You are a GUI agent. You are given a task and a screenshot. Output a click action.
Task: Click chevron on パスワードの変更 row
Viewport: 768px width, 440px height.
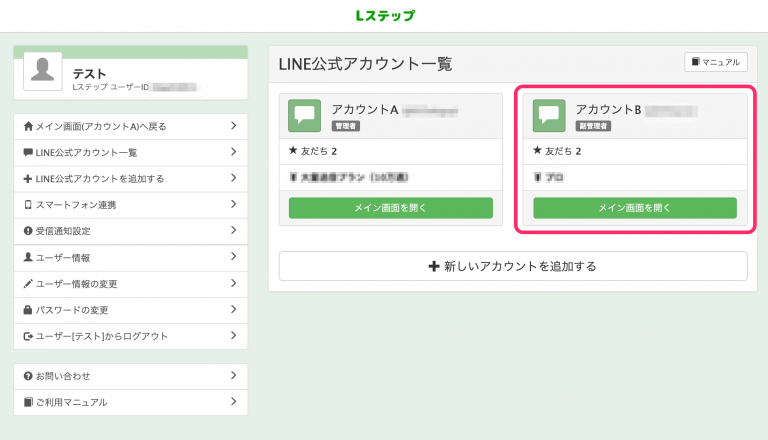234,309
